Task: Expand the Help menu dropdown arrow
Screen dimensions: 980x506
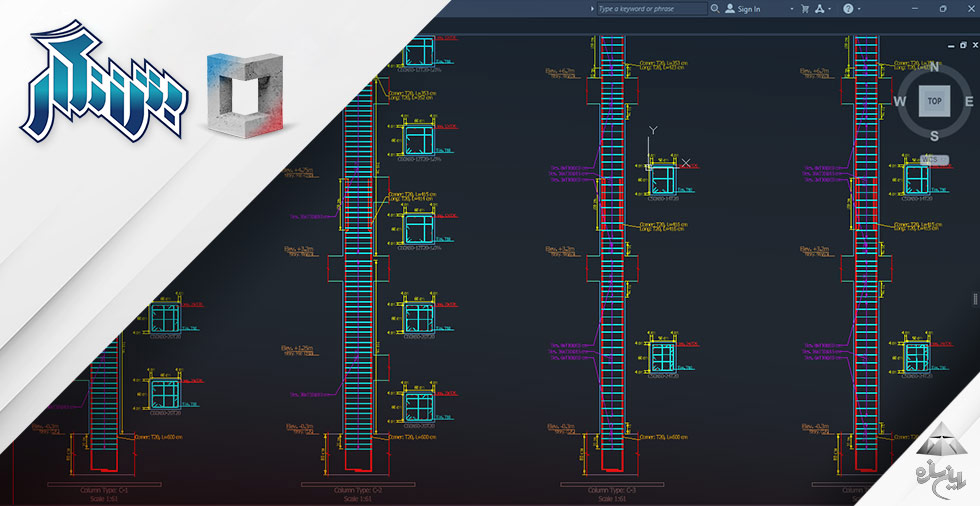Action: (861, 9)
